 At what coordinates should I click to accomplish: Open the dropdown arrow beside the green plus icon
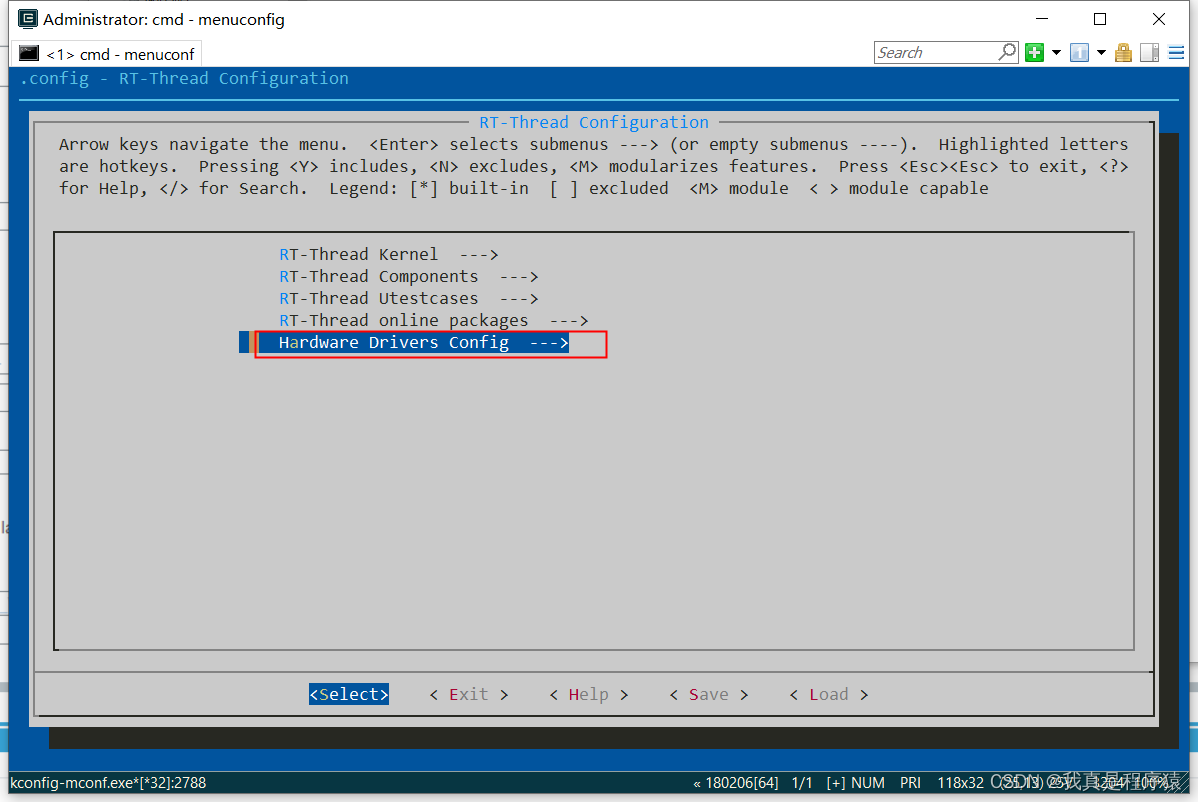[x=1057, y=53]
